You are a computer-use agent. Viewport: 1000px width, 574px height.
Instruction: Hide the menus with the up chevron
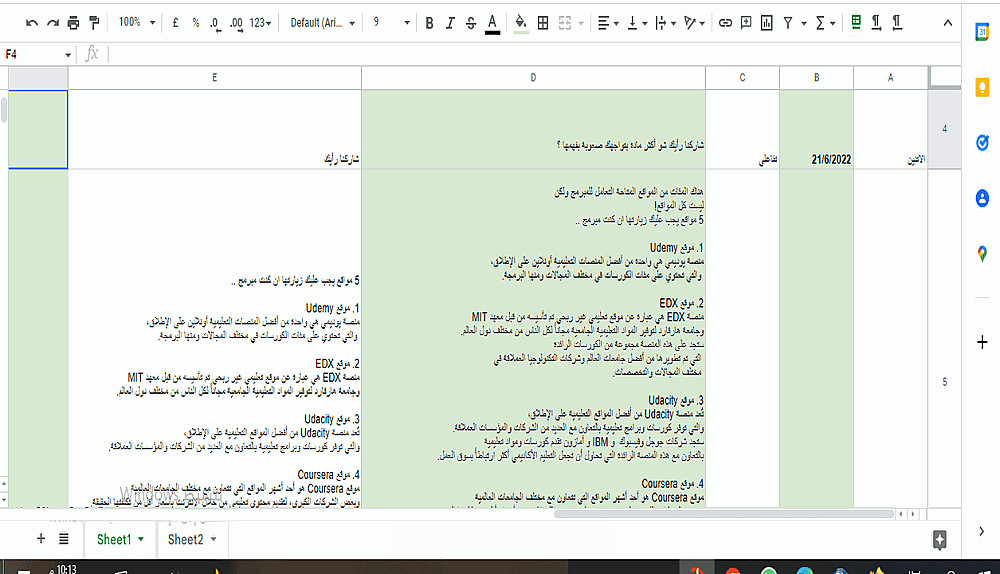coord(948,23)
